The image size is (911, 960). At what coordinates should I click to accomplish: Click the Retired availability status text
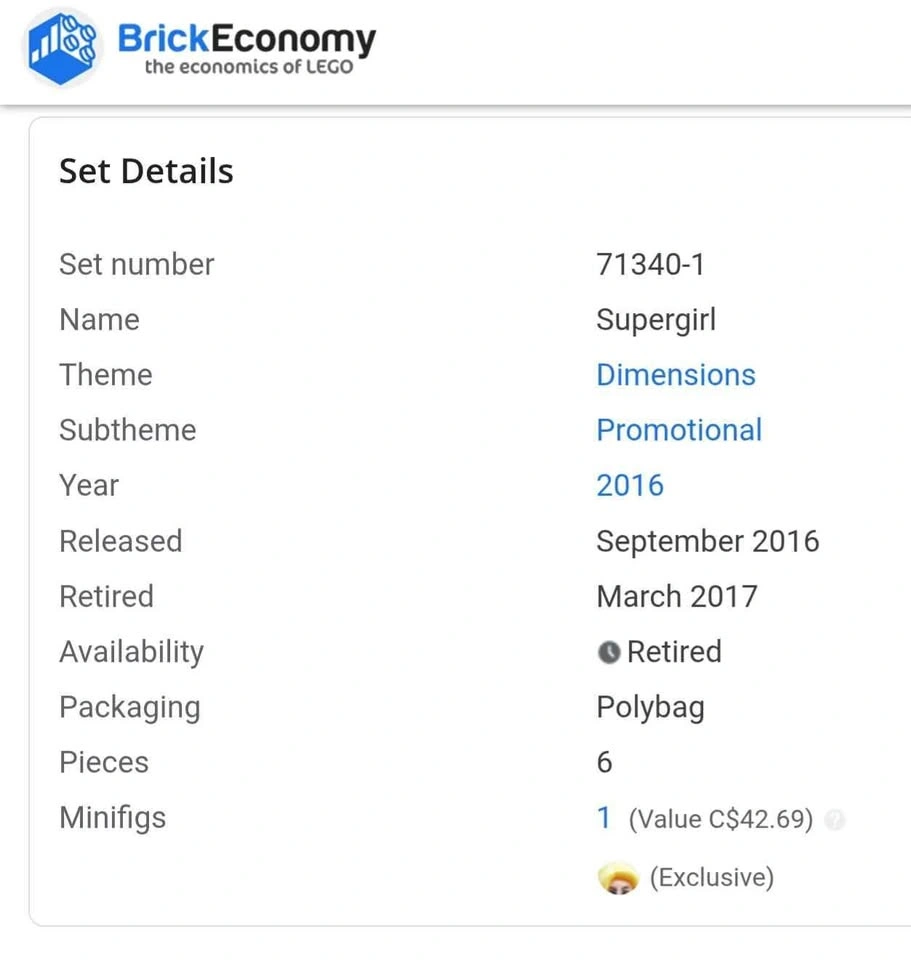673,652
